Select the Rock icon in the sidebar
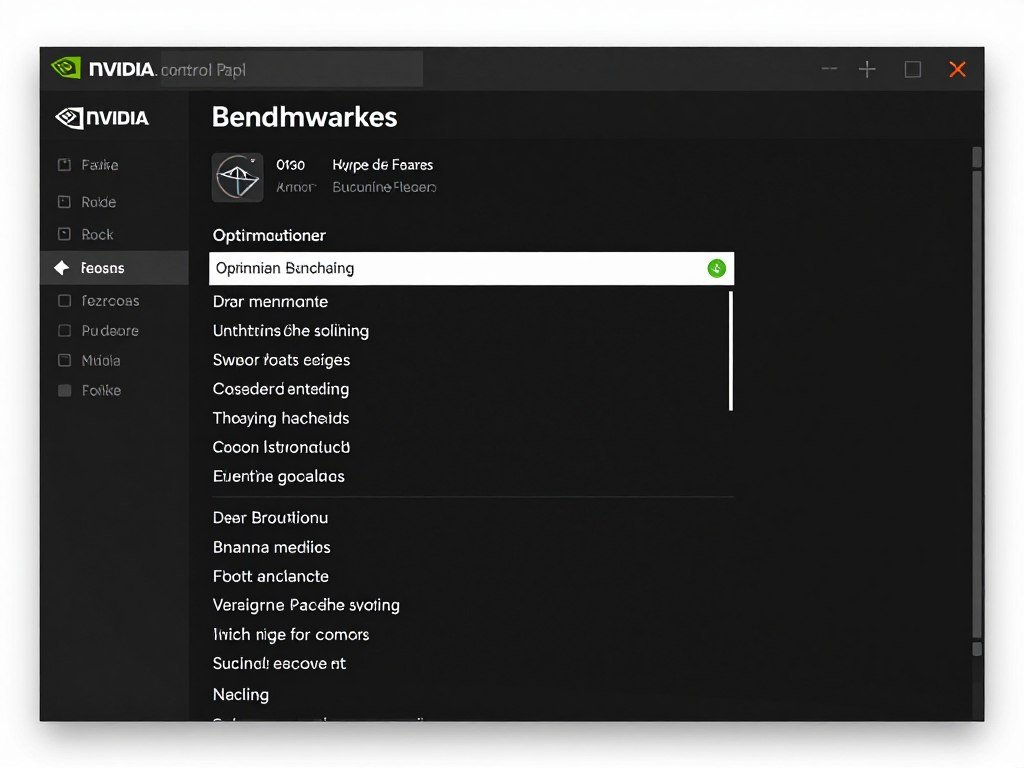The width and height of the screenshot is (1024, 768). coord(64,234)
